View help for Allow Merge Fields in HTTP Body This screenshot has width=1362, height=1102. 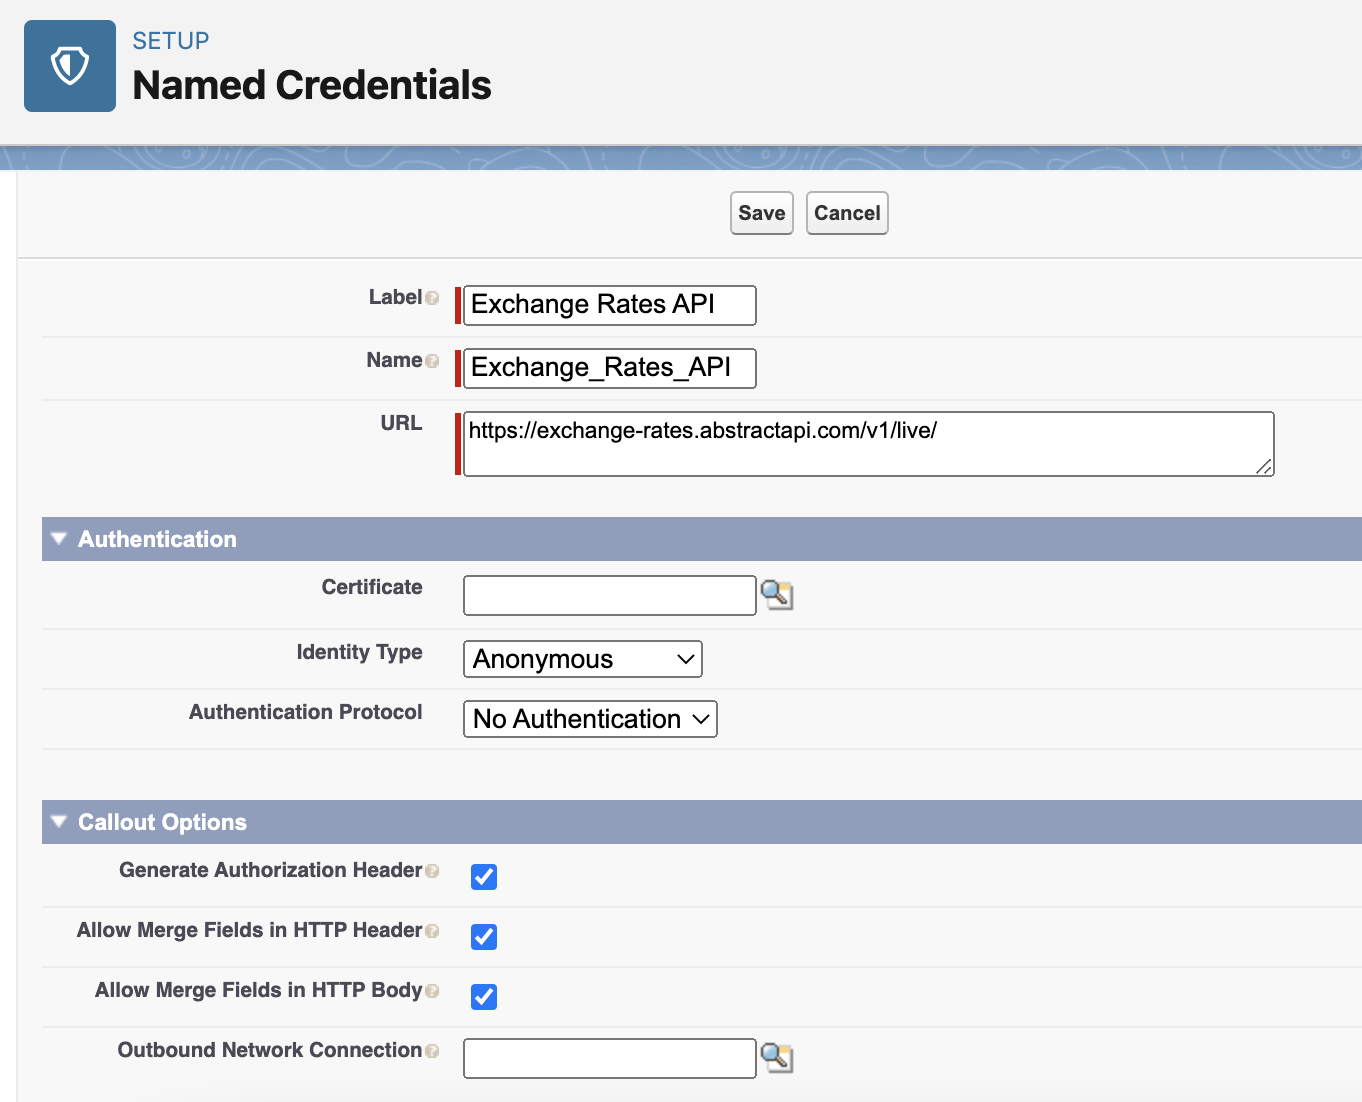[x=433, y=991]
